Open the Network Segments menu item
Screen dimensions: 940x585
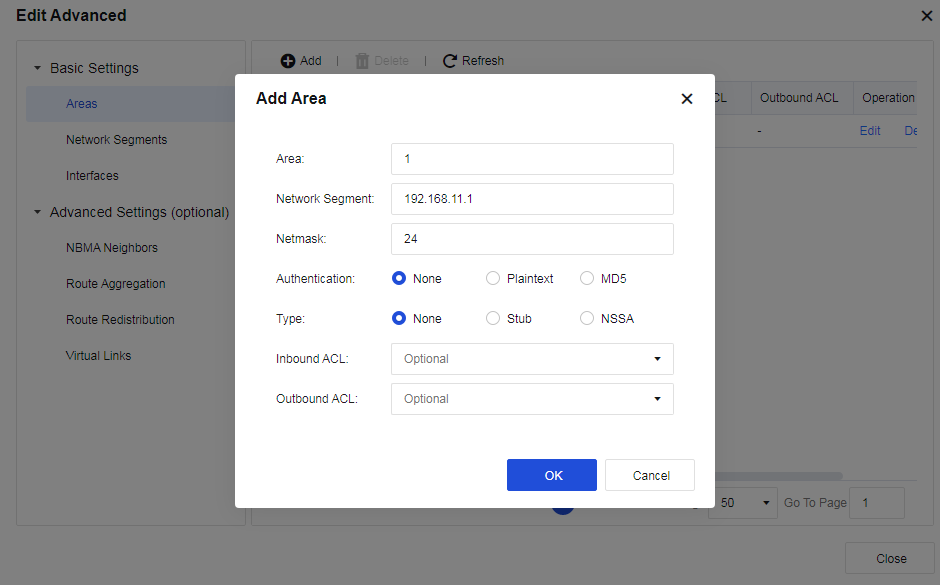[116, 140]
